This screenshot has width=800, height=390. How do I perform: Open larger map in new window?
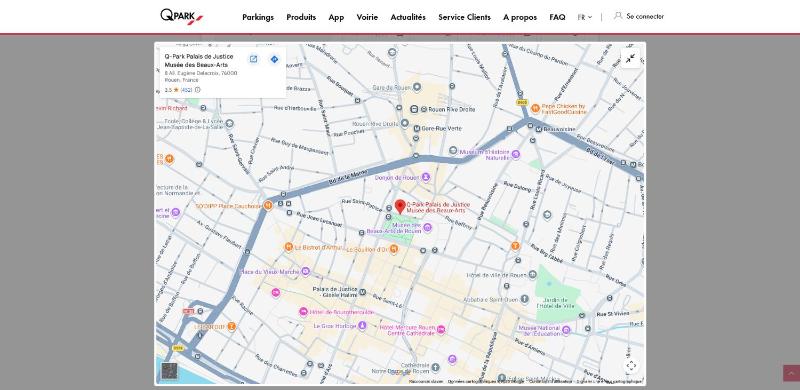coord(253,59)
